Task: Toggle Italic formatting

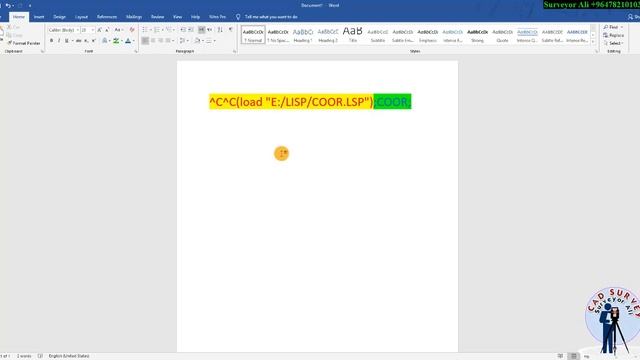Action: pos(59,41)
